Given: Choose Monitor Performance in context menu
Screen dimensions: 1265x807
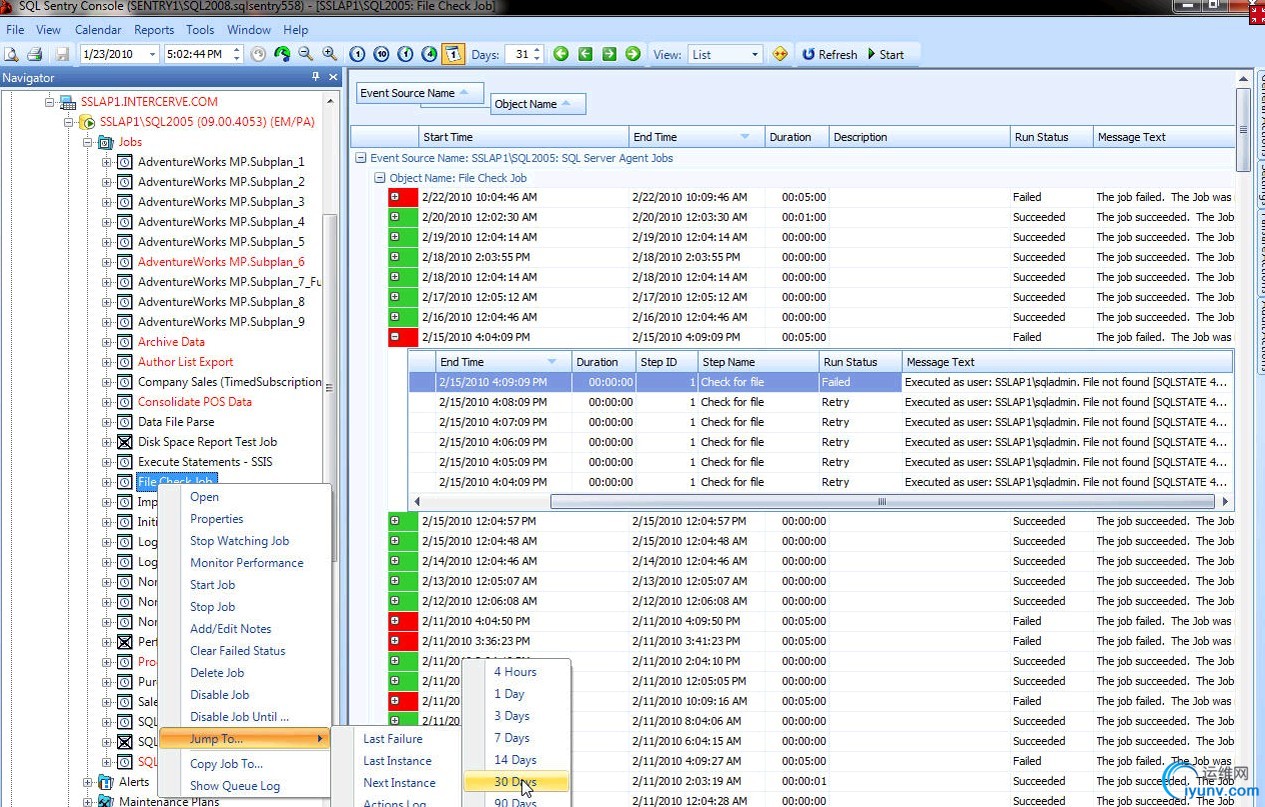Looking at the screenshot, I should click(x=247, y=563).
